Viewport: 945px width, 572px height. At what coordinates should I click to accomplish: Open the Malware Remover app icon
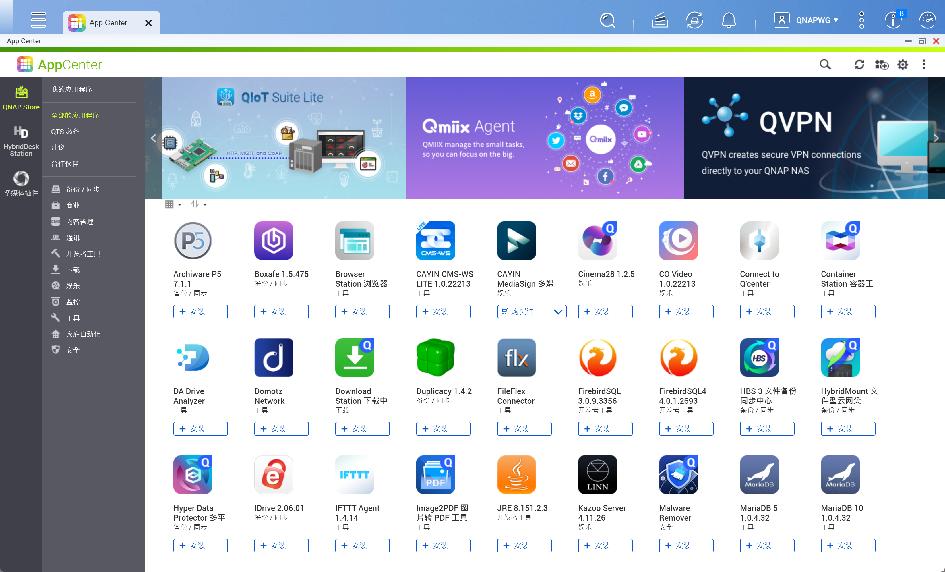(x=678, y=474)
